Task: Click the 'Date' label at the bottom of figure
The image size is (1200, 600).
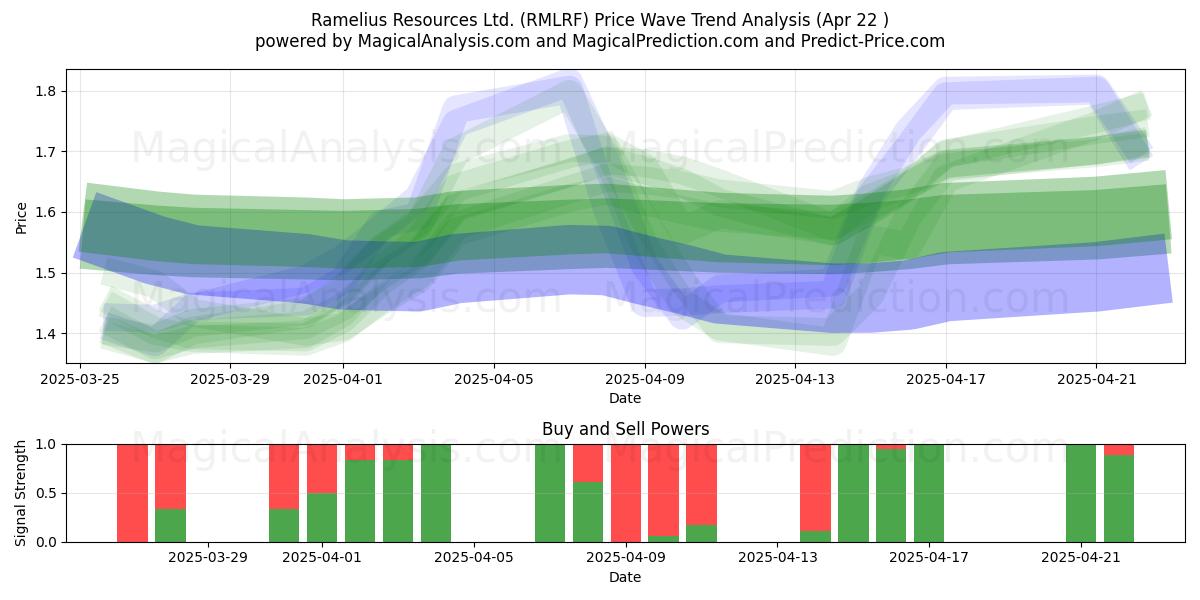Action: (625, 577)
